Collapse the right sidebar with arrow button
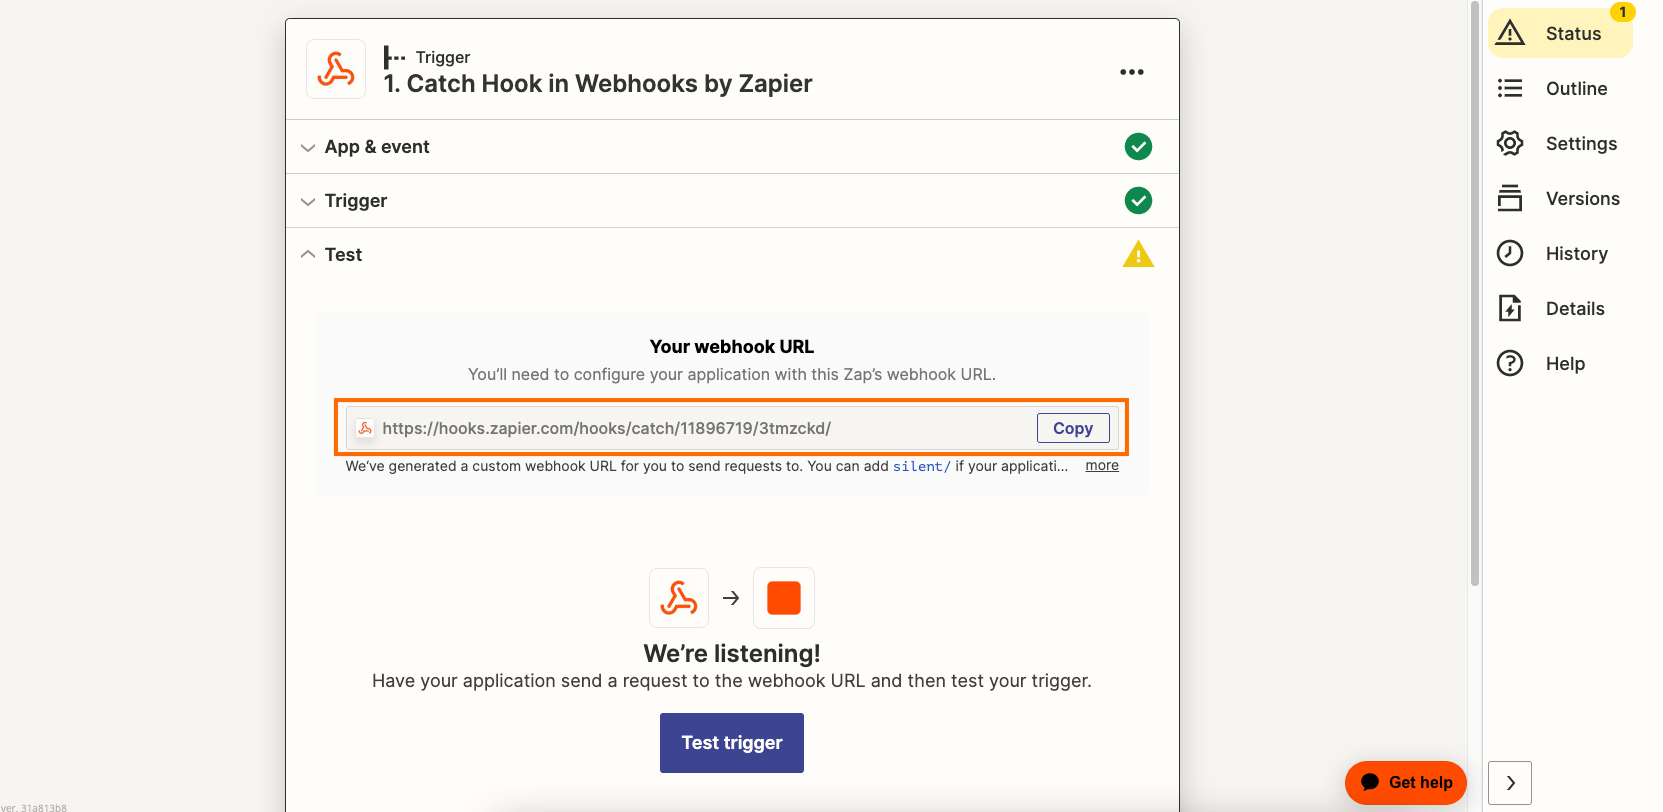 [1510, 783]
